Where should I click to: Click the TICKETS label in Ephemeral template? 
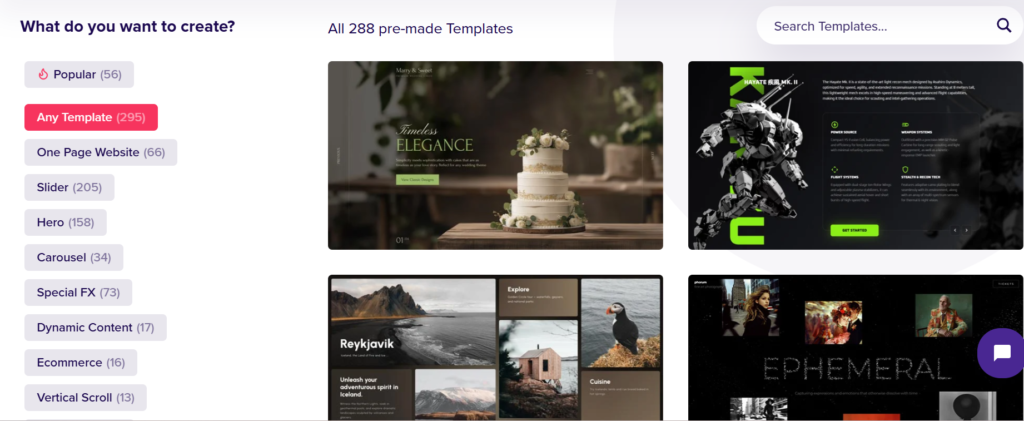(x=1005, y=284)
